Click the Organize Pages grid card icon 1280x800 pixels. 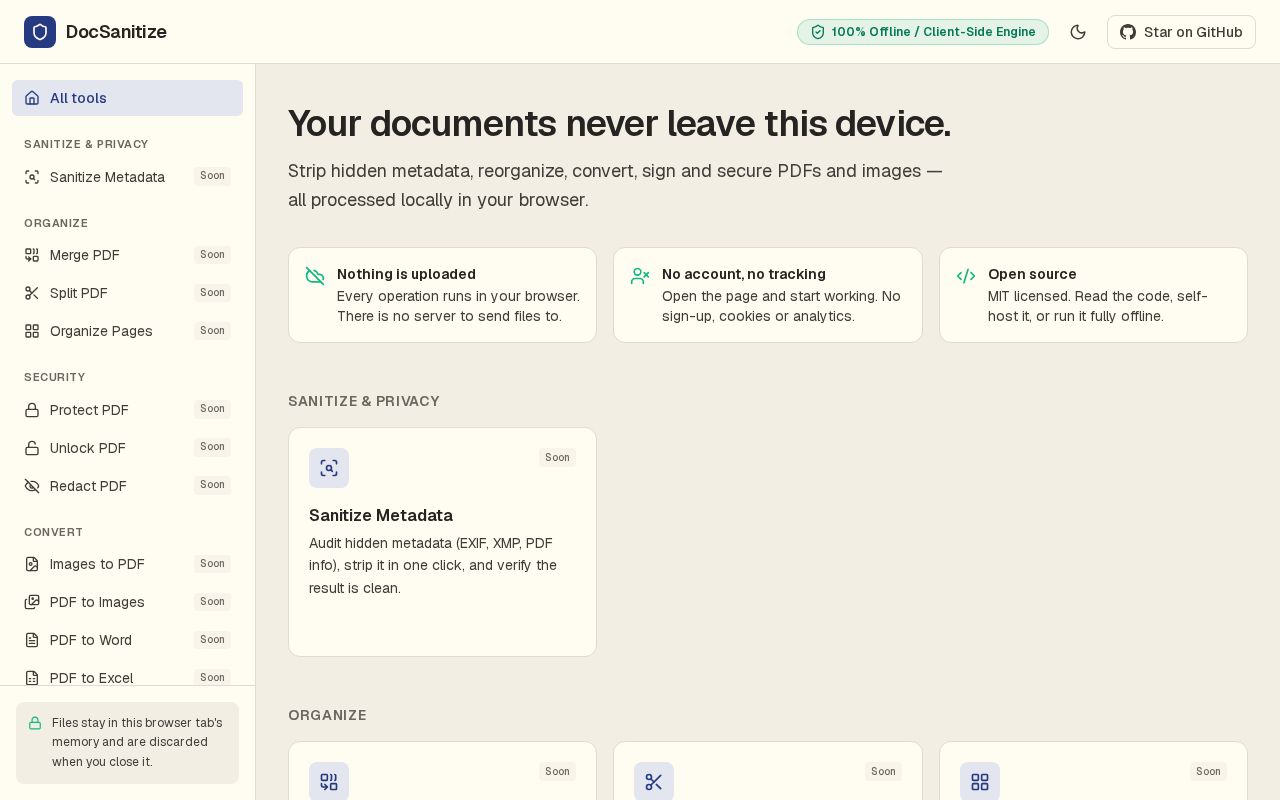click(x=980, y=782)
